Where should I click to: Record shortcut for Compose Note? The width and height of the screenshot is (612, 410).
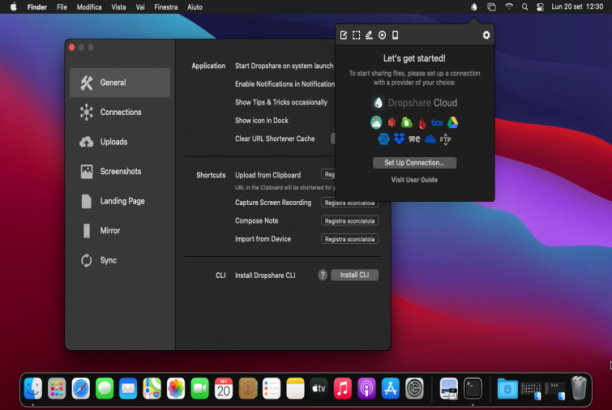[x=350, y=221]
